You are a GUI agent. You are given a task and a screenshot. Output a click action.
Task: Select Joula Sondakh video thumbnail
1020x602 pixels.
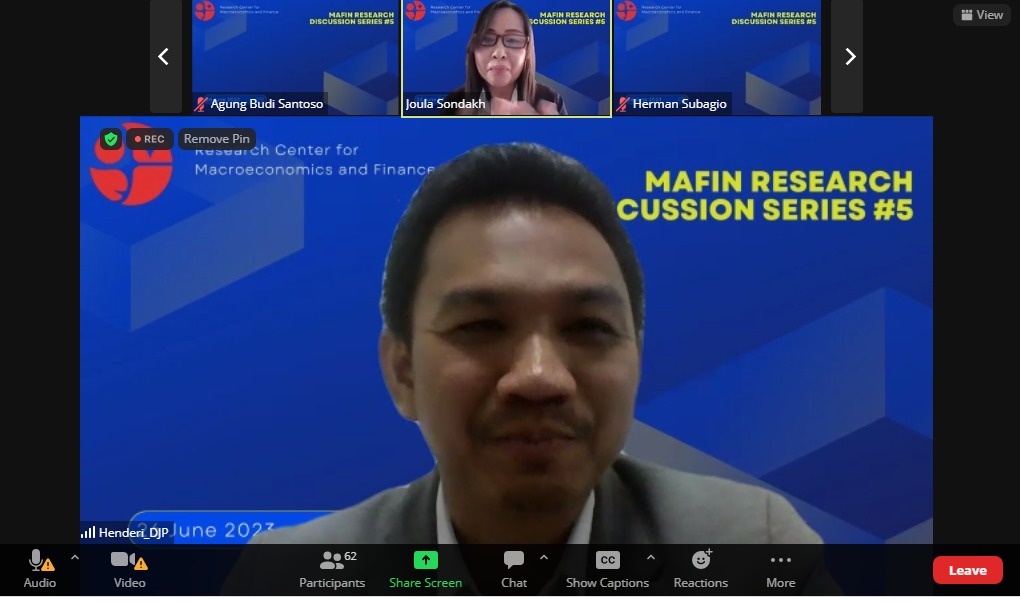tap(506, 55)
